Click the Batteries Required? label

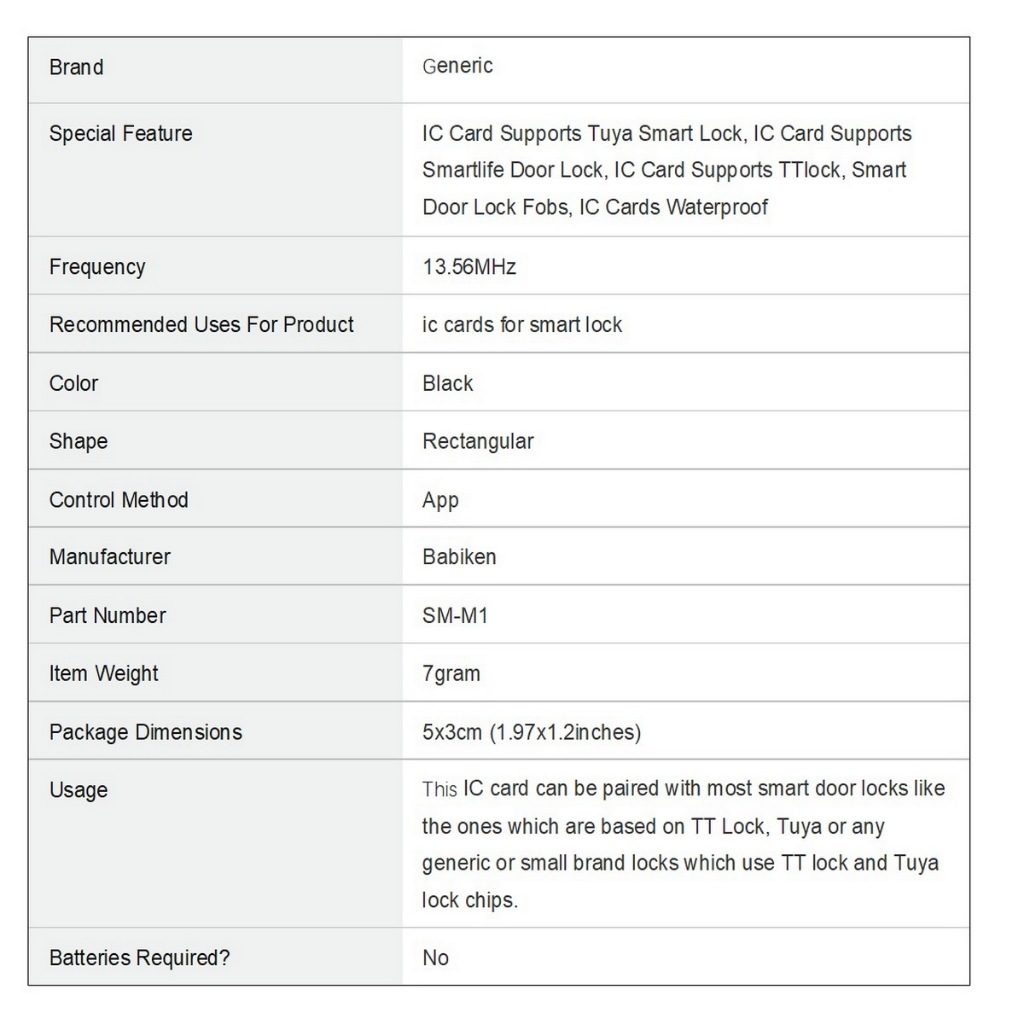point(139,958)
